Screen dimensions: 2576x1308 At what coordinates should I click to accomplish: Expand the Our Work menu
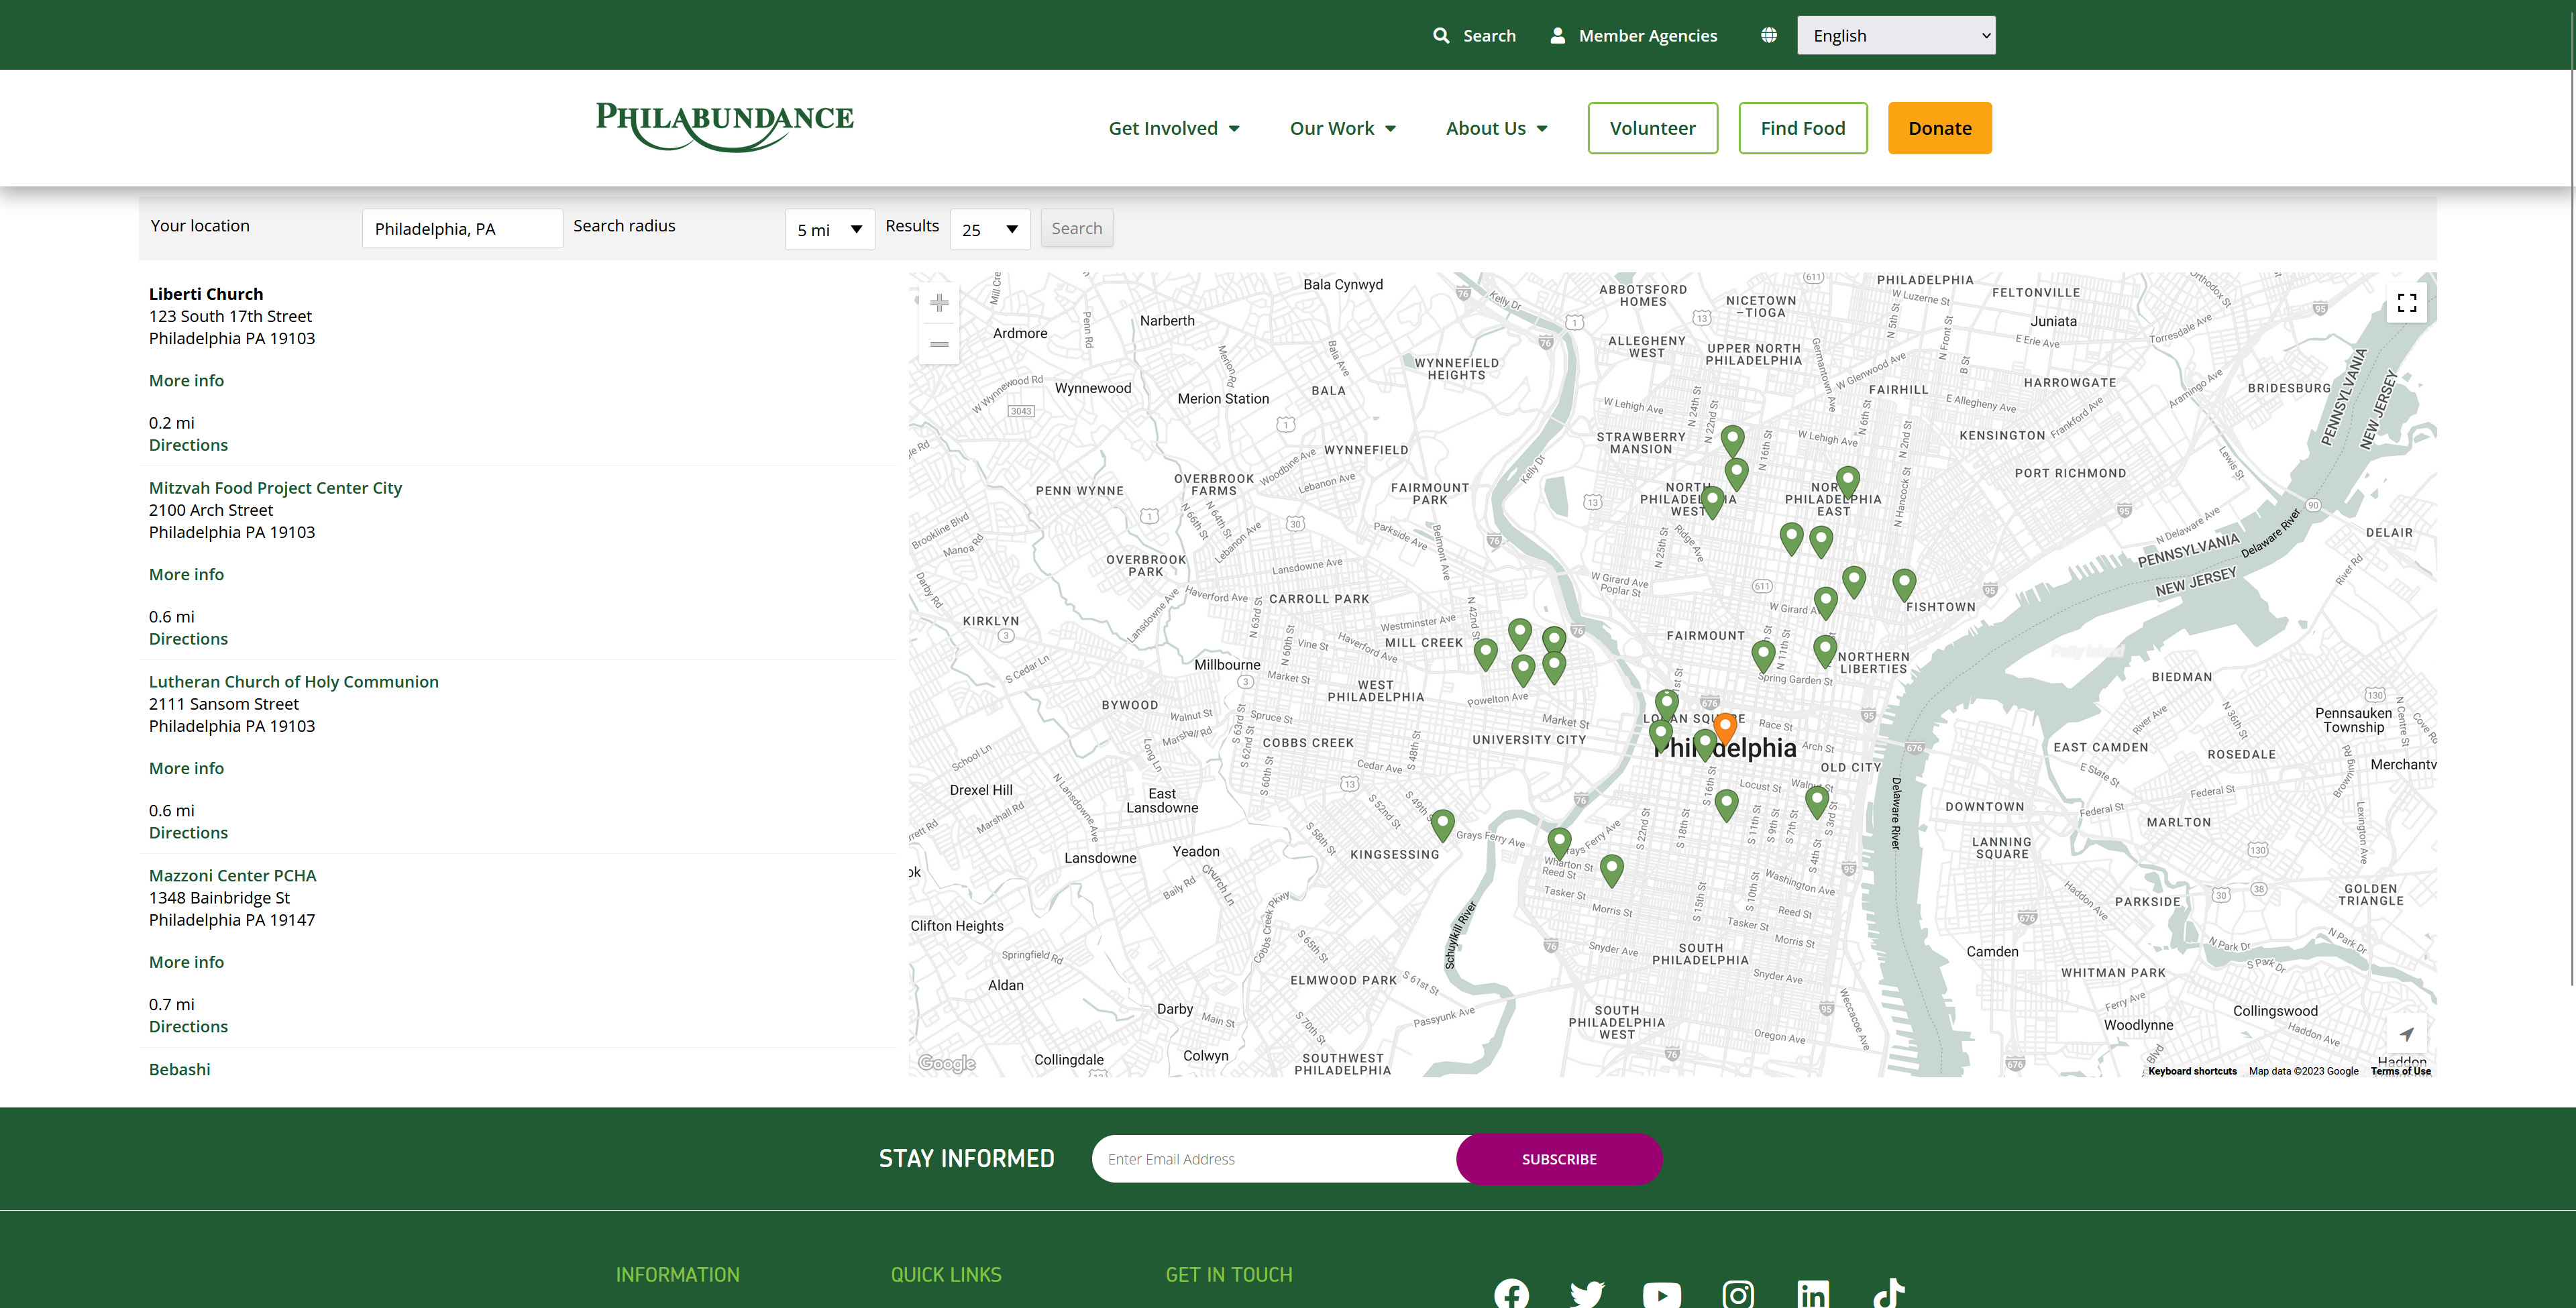[x=1343, y=128]
